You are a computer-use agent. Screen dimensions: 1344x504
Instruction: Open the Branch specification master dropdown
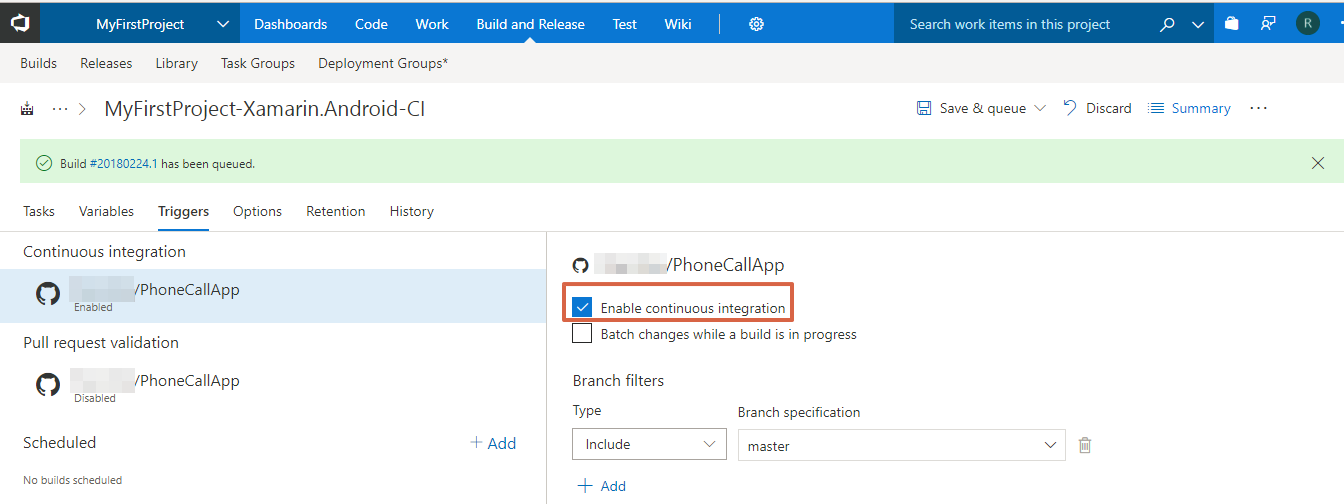(x=901, y=445)
